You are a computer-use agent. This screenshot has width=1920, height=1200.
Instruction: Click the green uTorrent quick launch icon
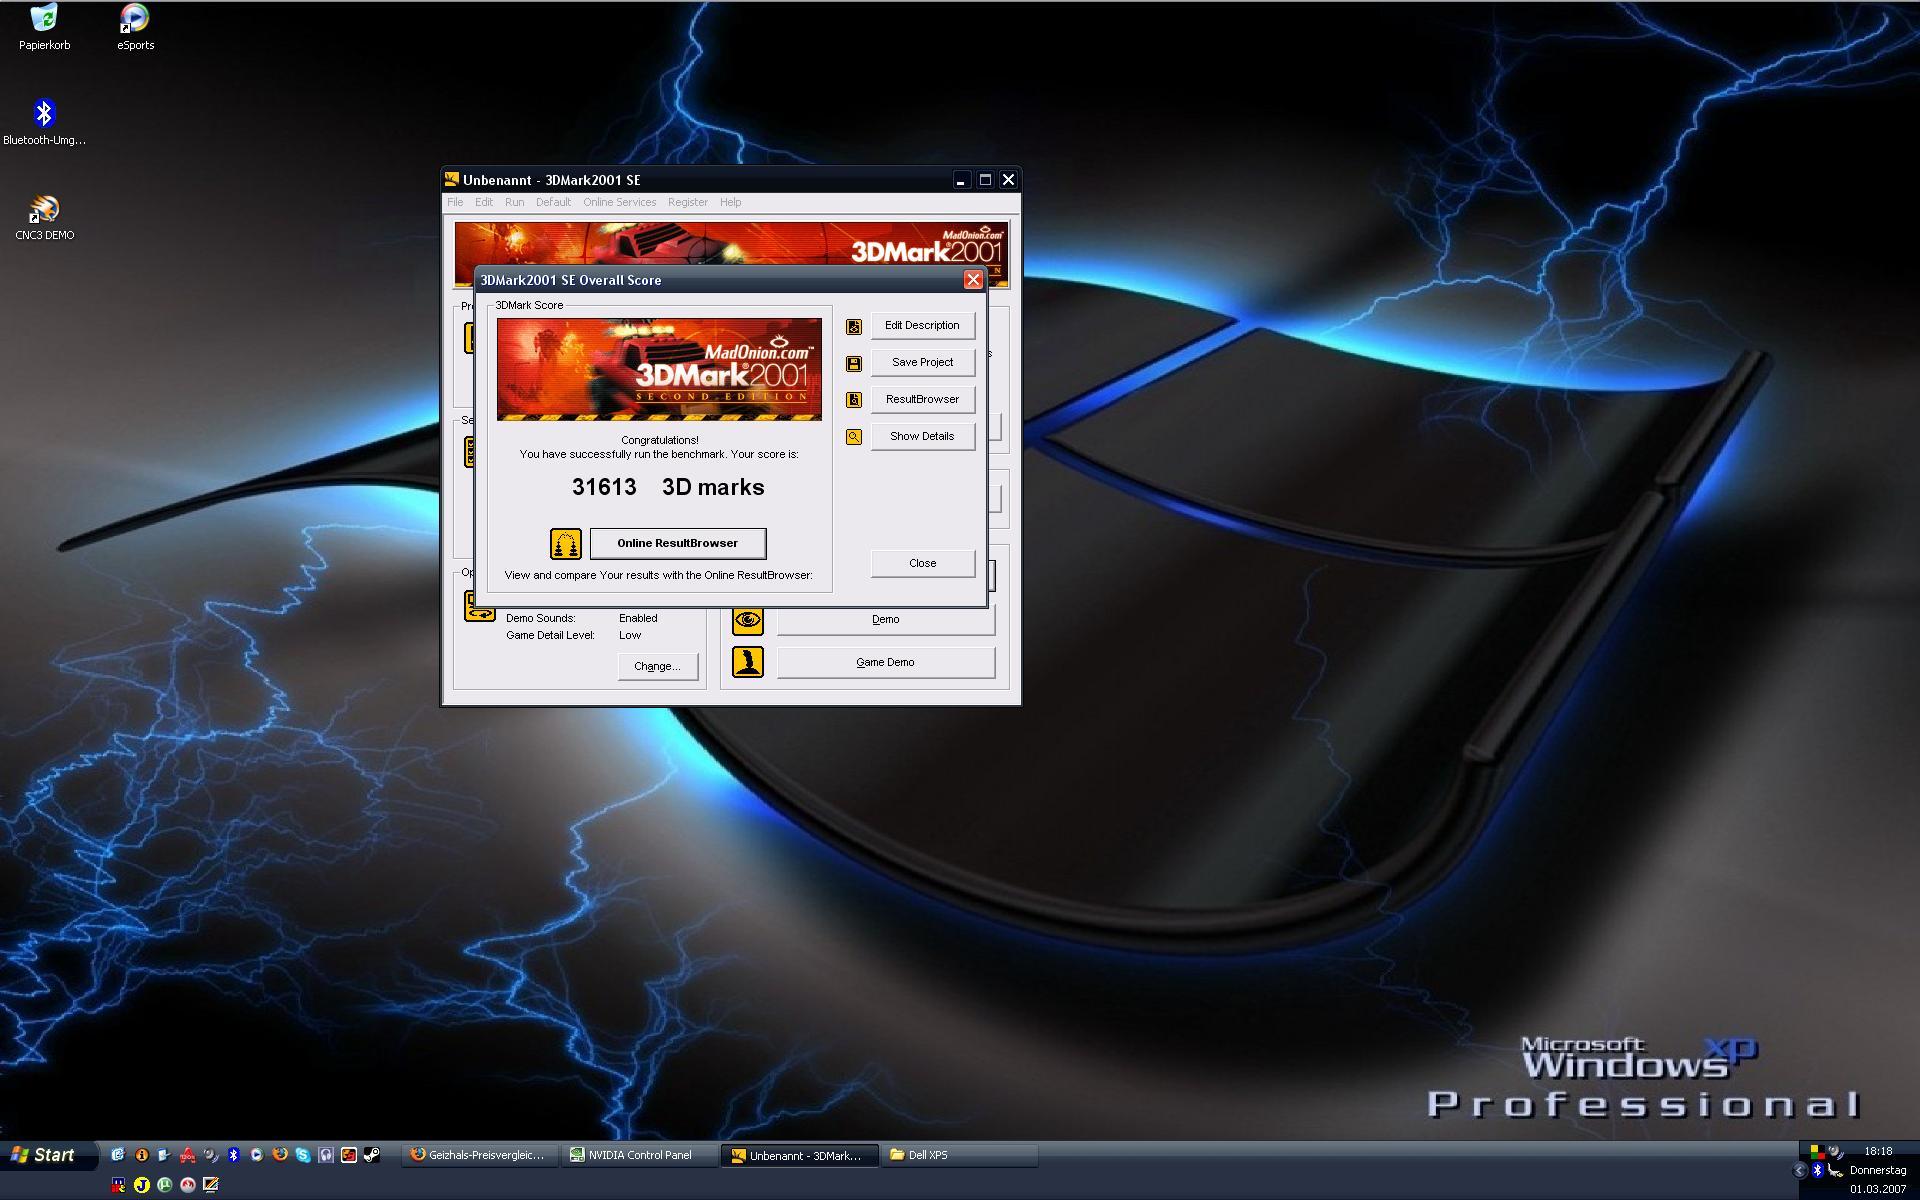[x=164, y=1185]
